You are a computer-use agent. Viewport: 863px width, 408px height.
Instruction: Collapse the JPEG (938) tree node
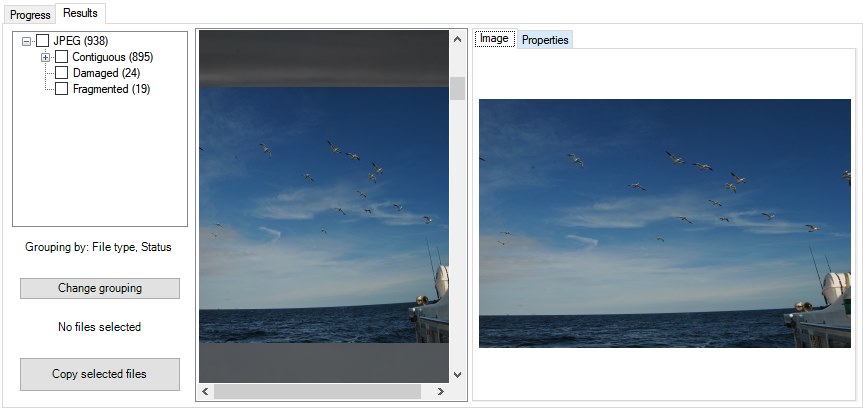pos(26,41)
